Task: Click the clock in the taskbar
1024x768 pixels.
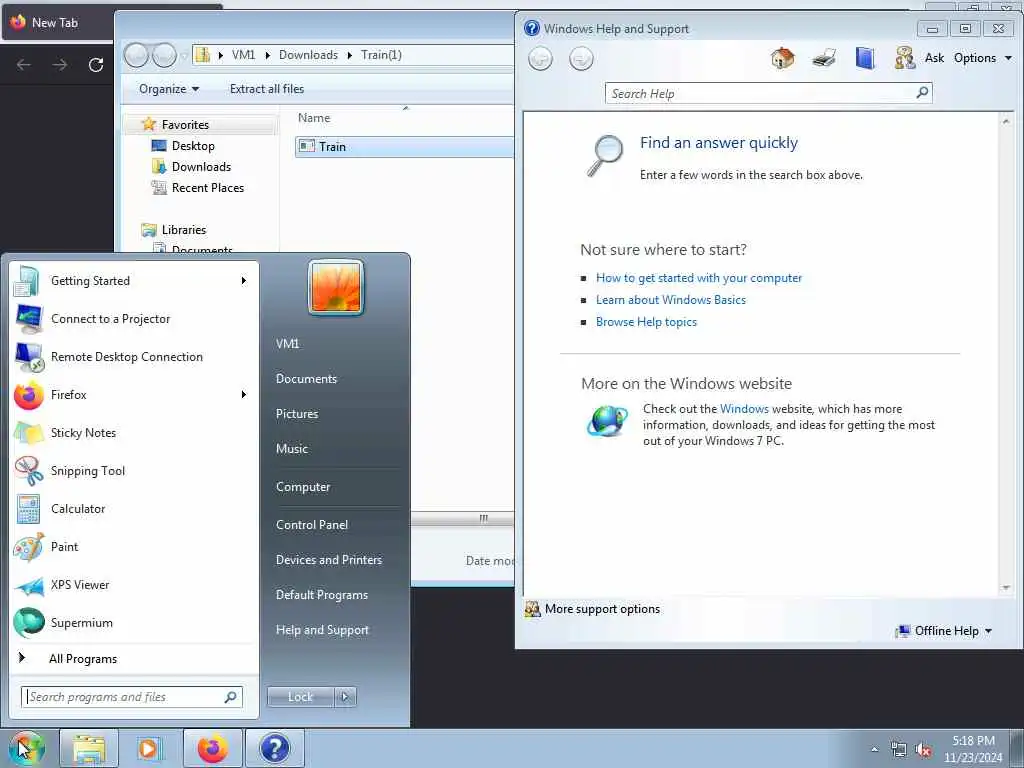Action: point(973,749)
